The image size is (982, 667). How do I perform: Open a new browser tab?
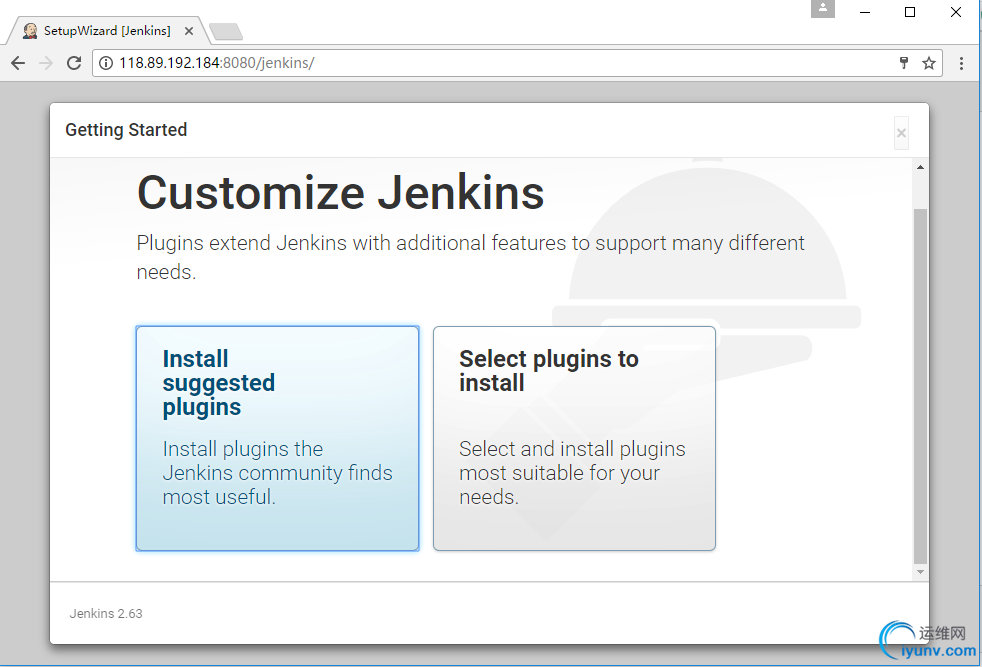click(226, 32)
